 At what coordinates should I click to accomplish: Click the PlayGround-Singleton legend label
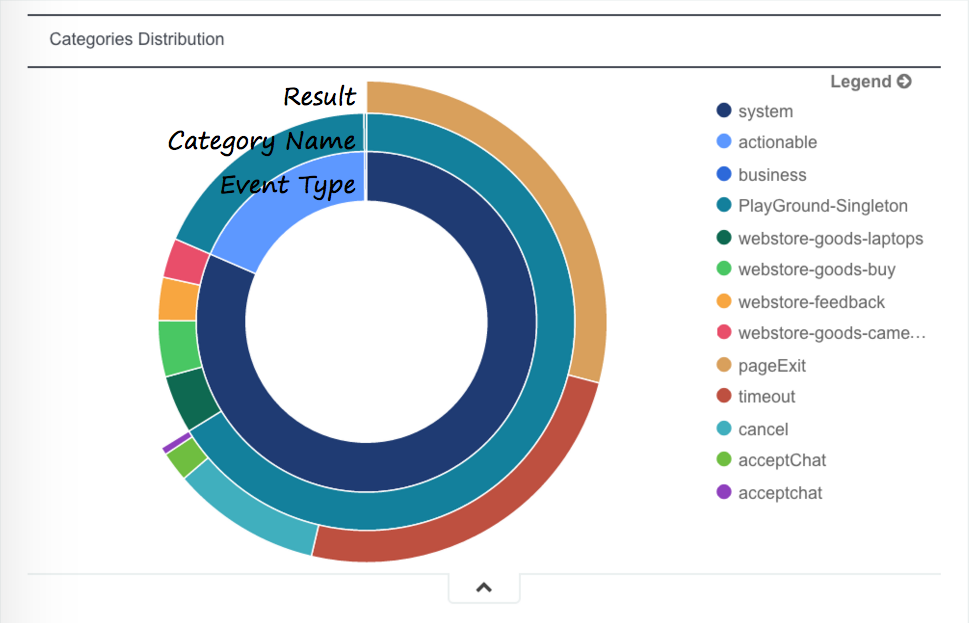823,206
